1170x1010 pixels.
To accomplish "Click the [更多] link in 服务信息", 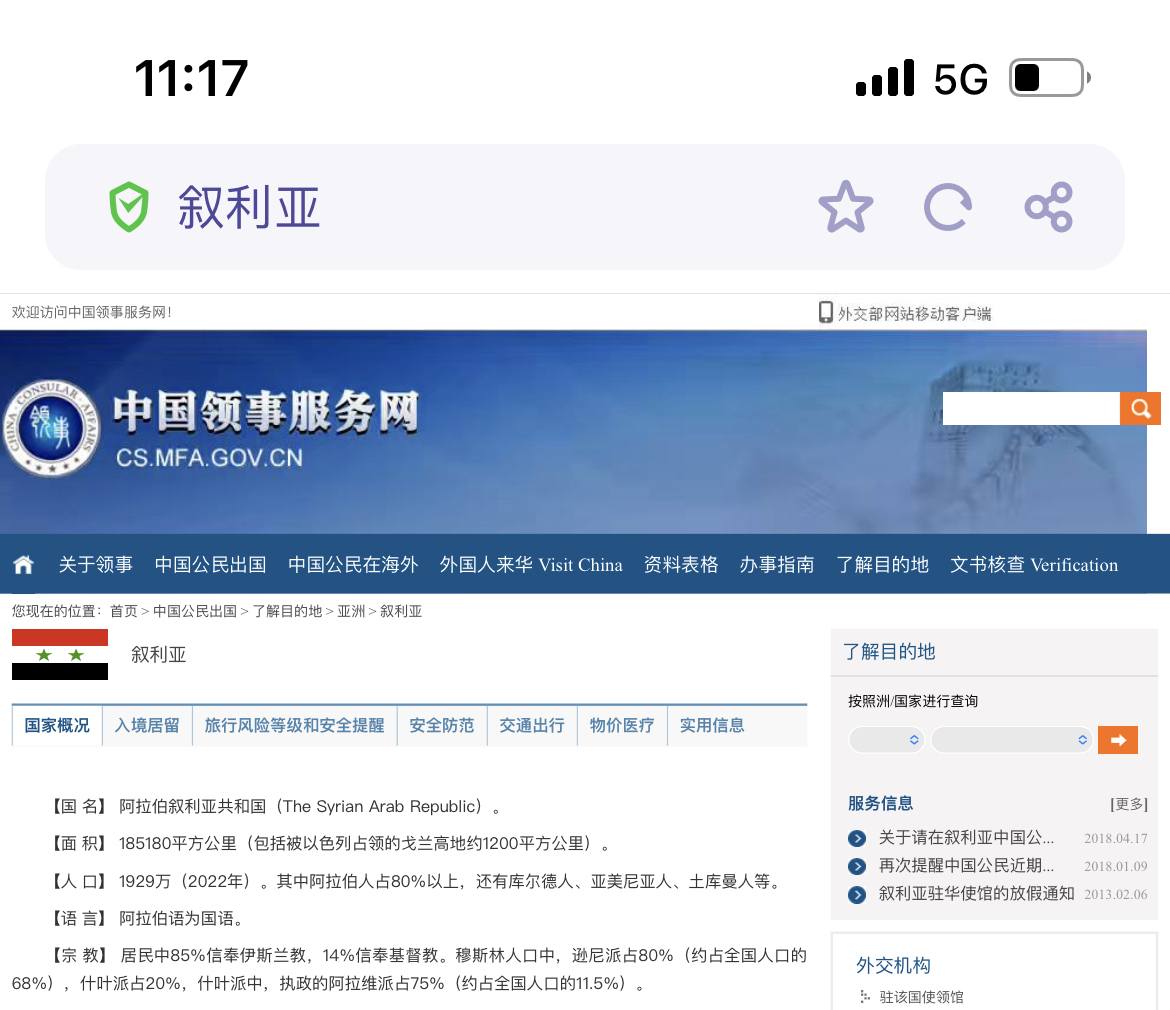I will click(1129, 803).
